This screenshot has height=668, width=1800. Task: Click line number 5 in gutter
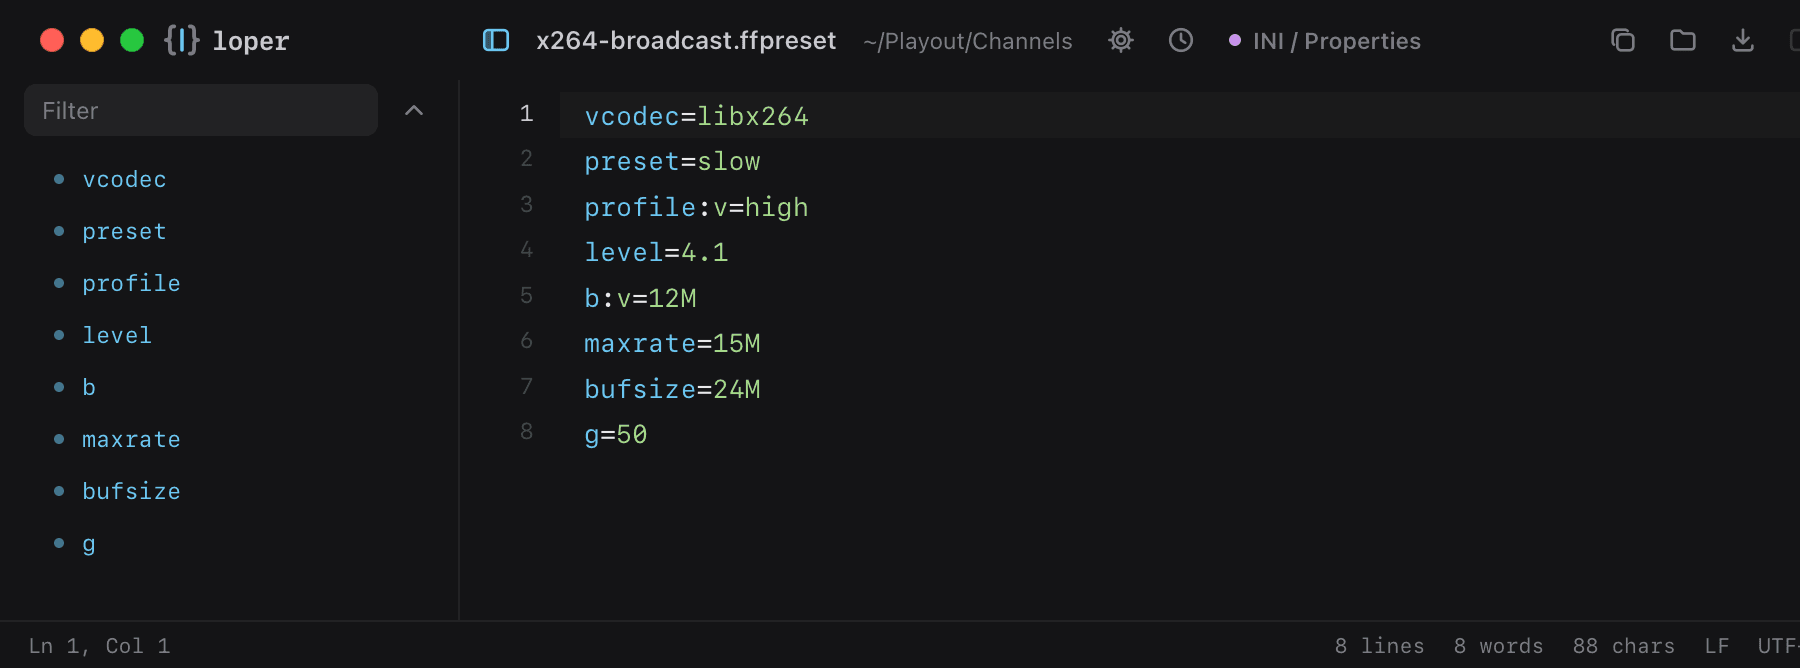[526, 296]
